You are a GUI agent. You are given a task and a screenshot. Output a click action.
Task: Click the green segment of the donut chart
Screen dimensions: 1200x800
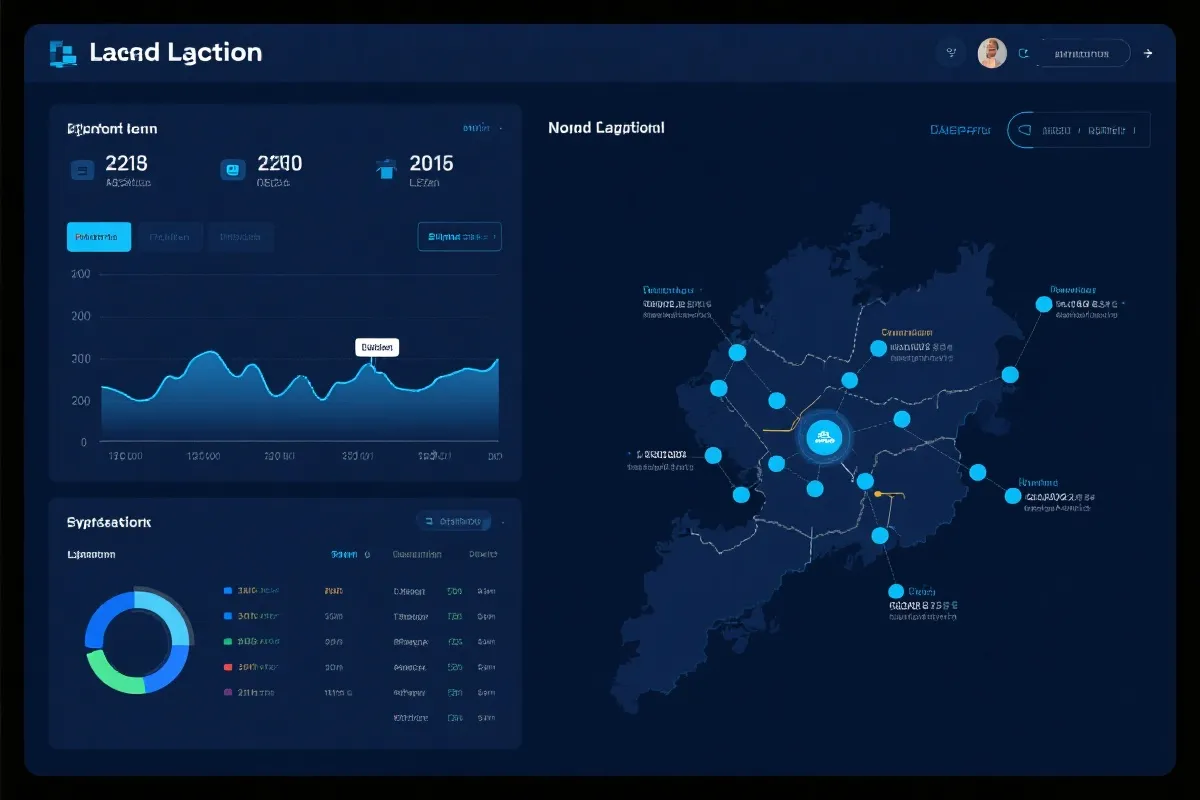click(110, 673)
